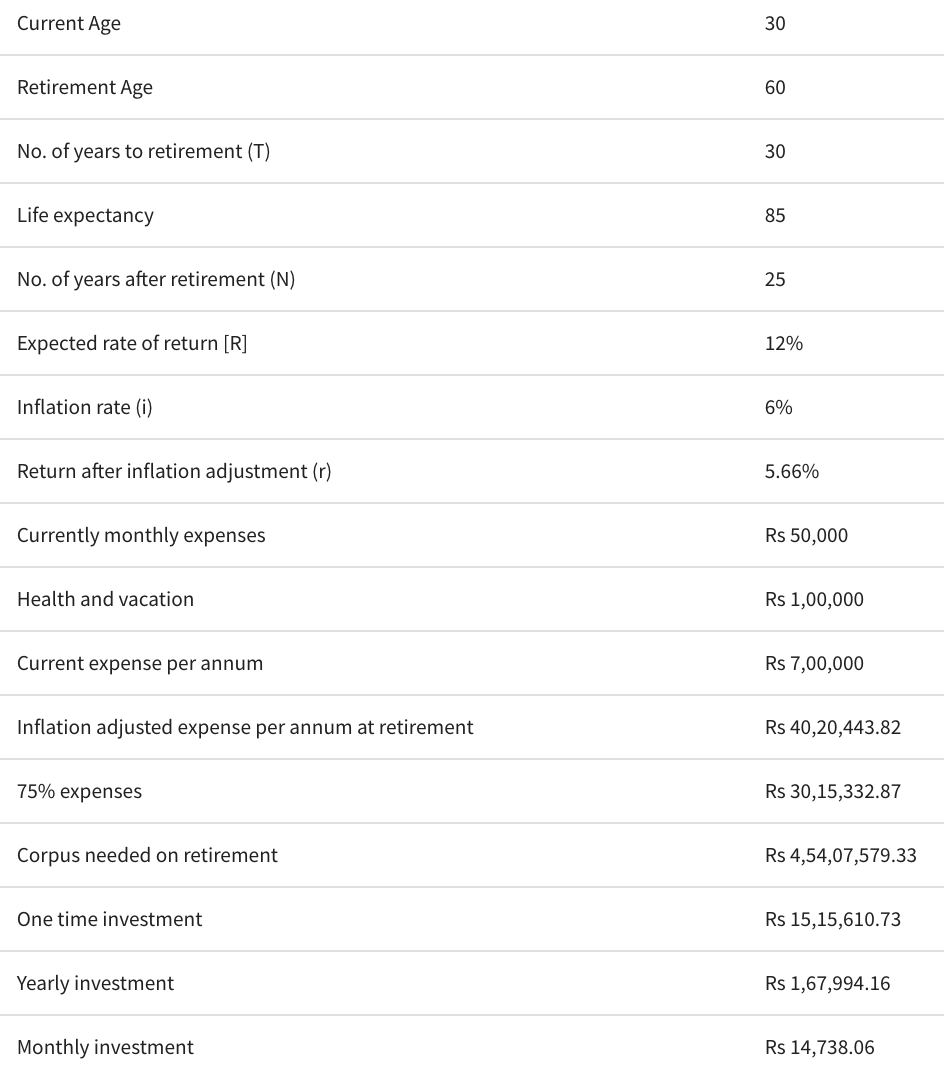Click the "Current Age" row label
Image resolution: width=944 pixels, height=1070 pixels.
pyautogui.click(x=69, y=24)
